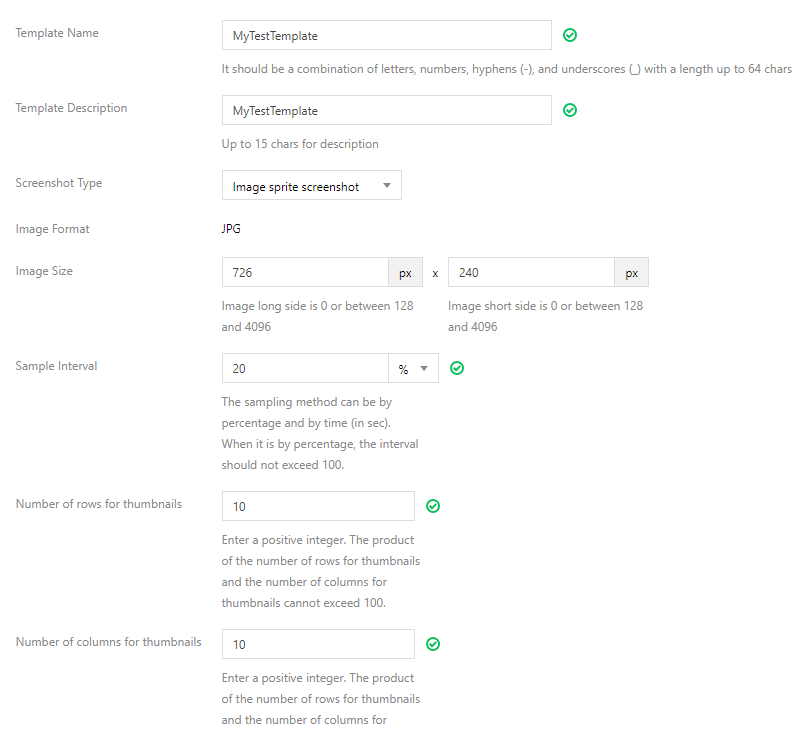Expand the Screenshot Type dropdown arrow
The height and width of the screenshot is (732, 802).
387,186
